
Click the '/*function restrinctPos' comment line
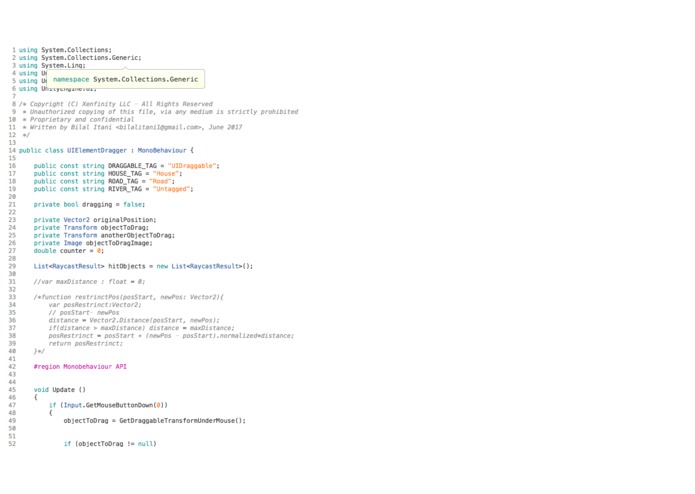tap(129, 297)
